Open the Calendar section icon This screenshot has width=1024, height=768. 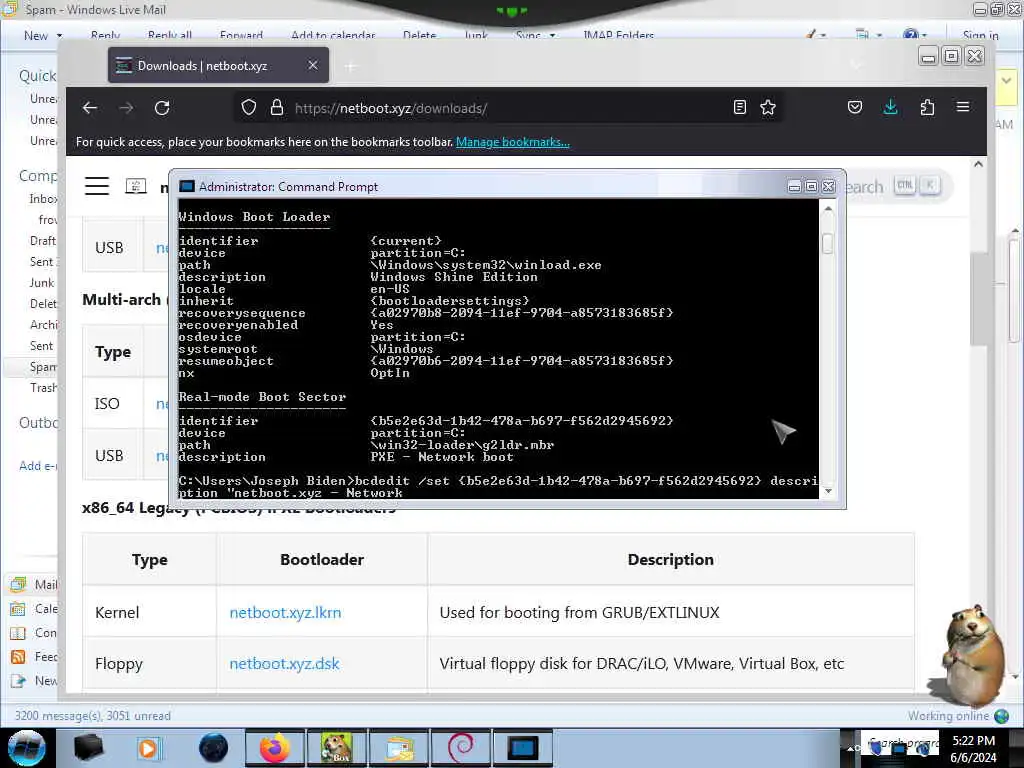tap(18, 609)
